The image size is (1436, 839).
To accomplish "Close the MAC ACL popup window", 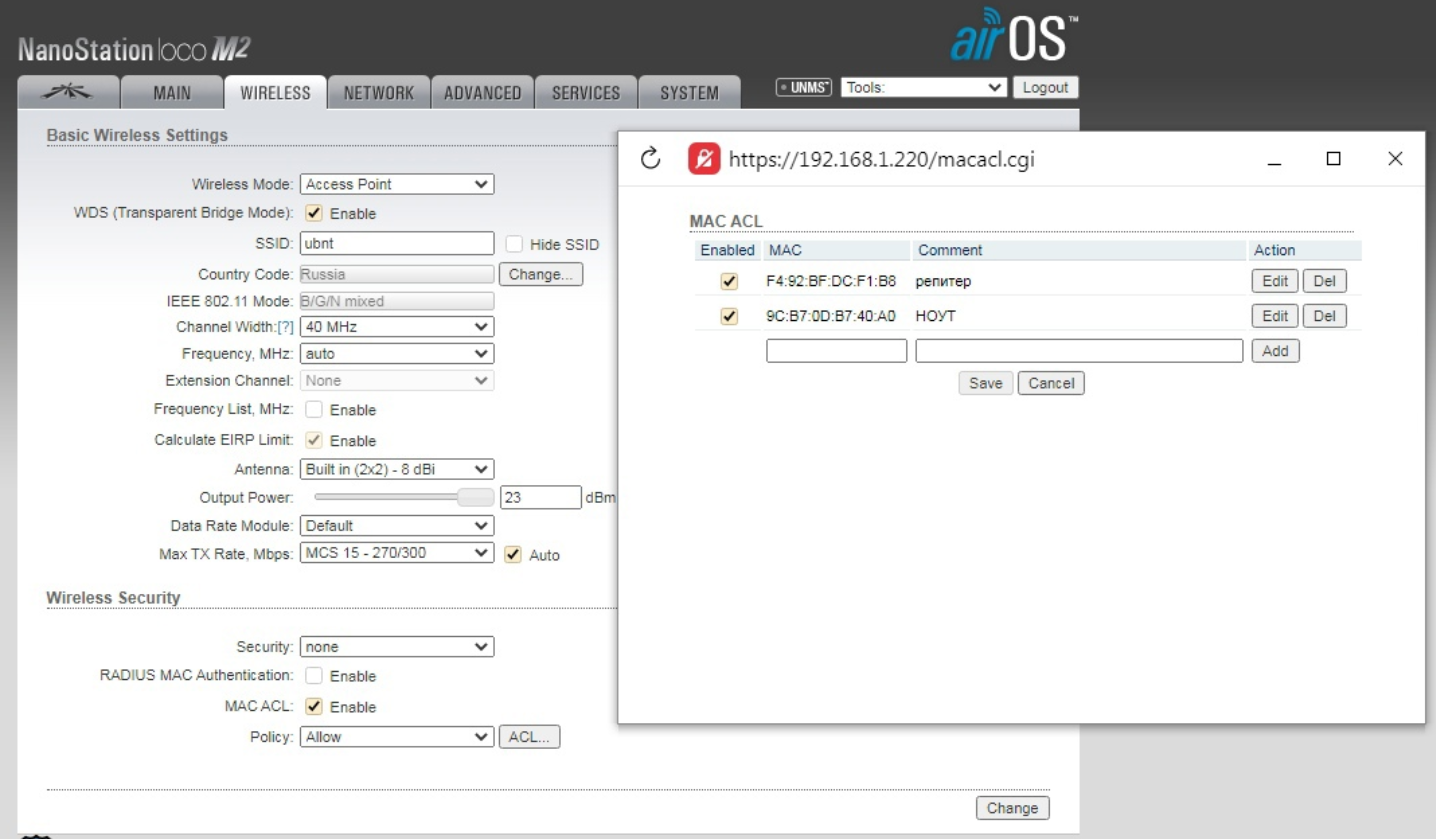I will (x=1395, y=158).
